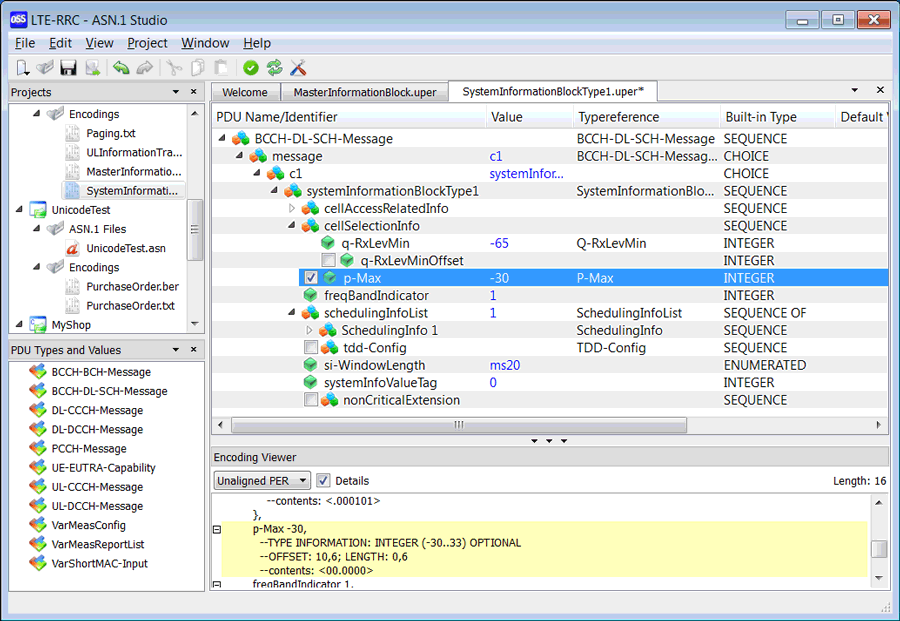Select PurchaseOrder.ber in Projects tree
The height and width of the screenshot is (621, 900).
tap(133, 286)
